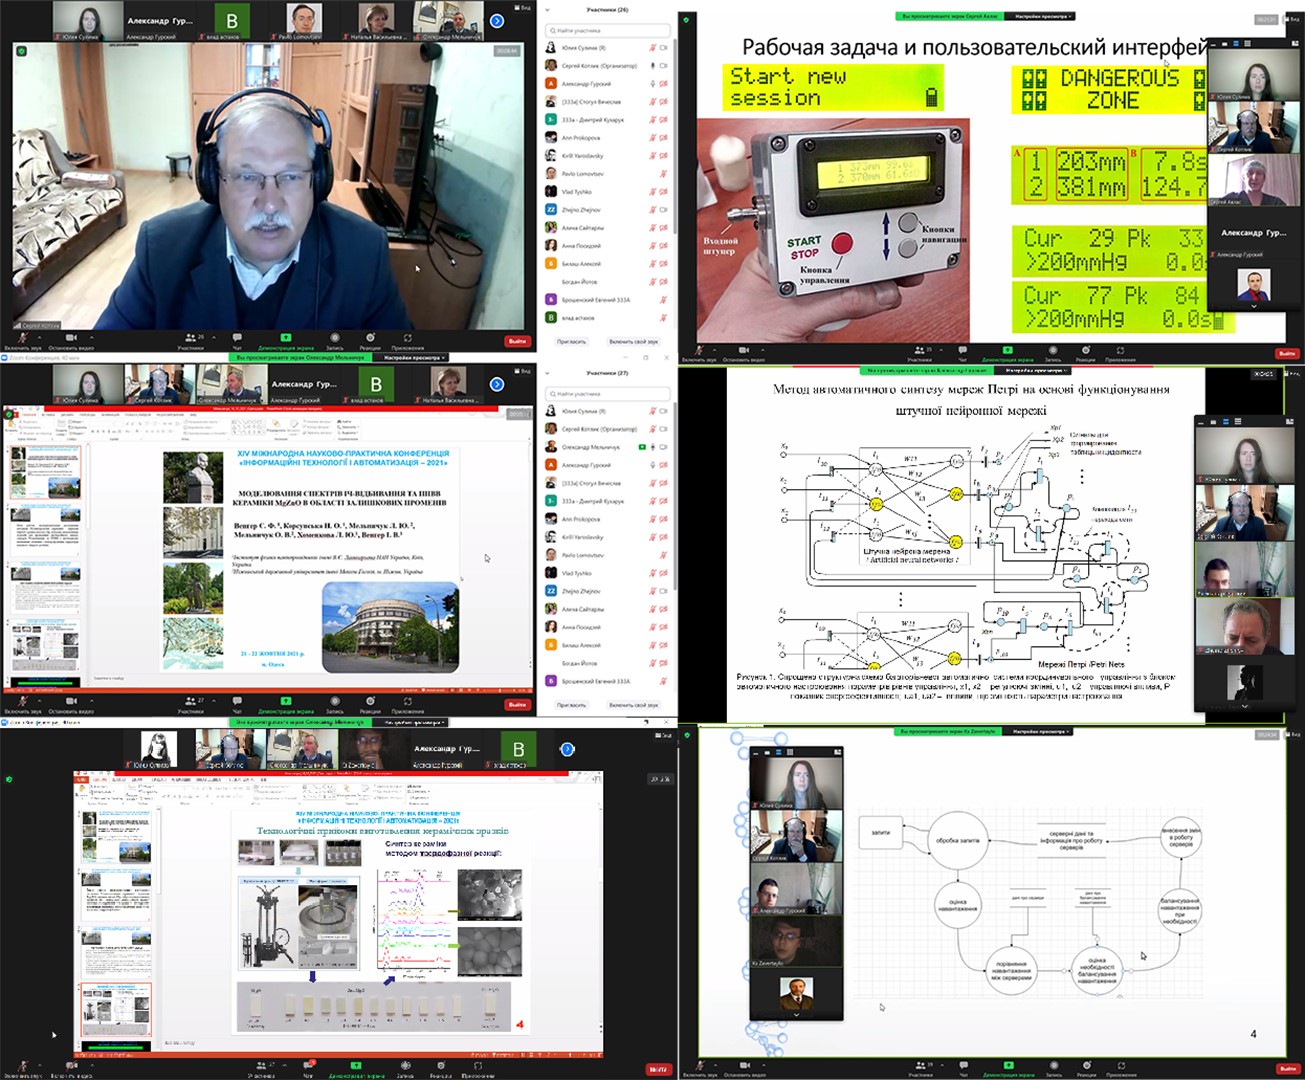Click Включить свой звук in Участники (26) panel
1305x1080 pixels.
[x=634, y=341]
